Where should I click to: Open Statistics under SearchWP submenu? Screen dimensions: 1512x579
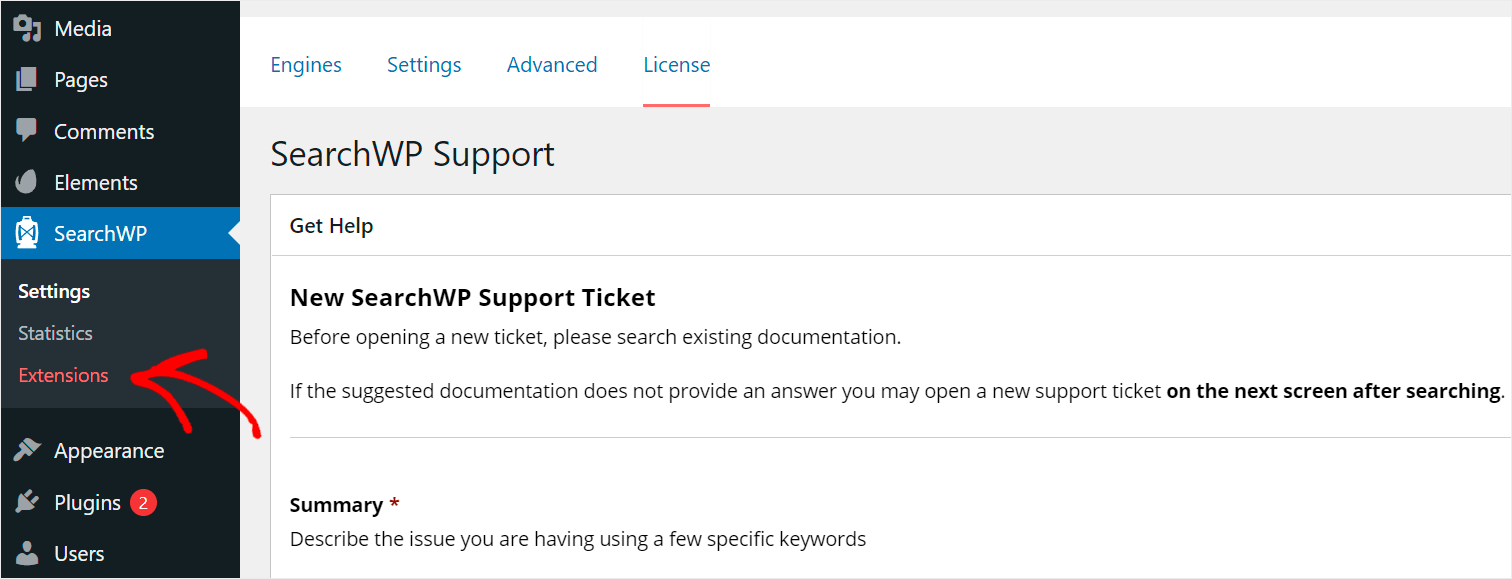[55, 333]
